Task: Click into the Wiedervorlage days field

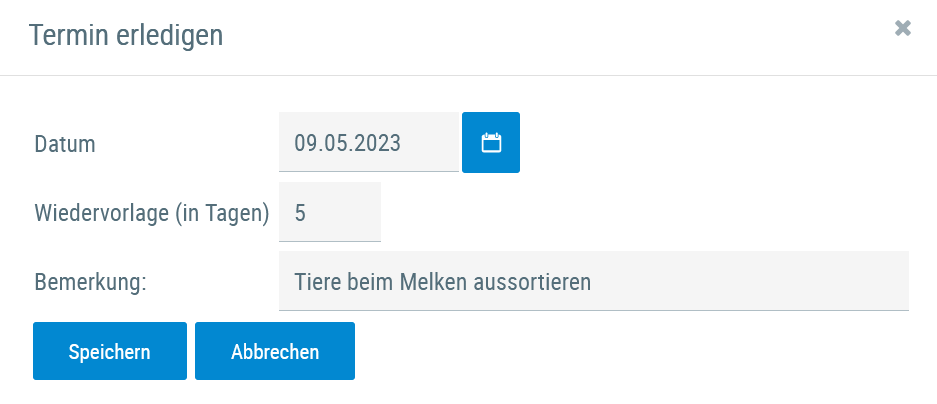Action: click(x=330, y=212)
